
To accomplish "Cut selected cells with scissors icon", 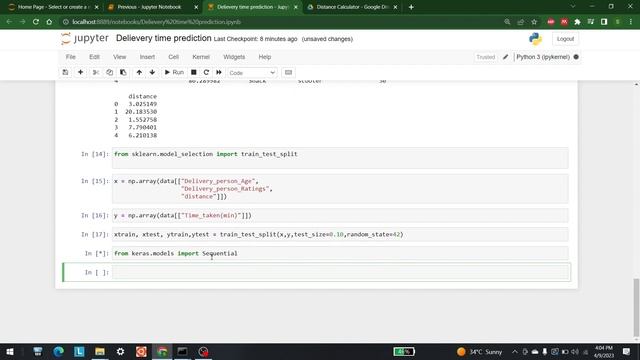I will coord(96,72).
